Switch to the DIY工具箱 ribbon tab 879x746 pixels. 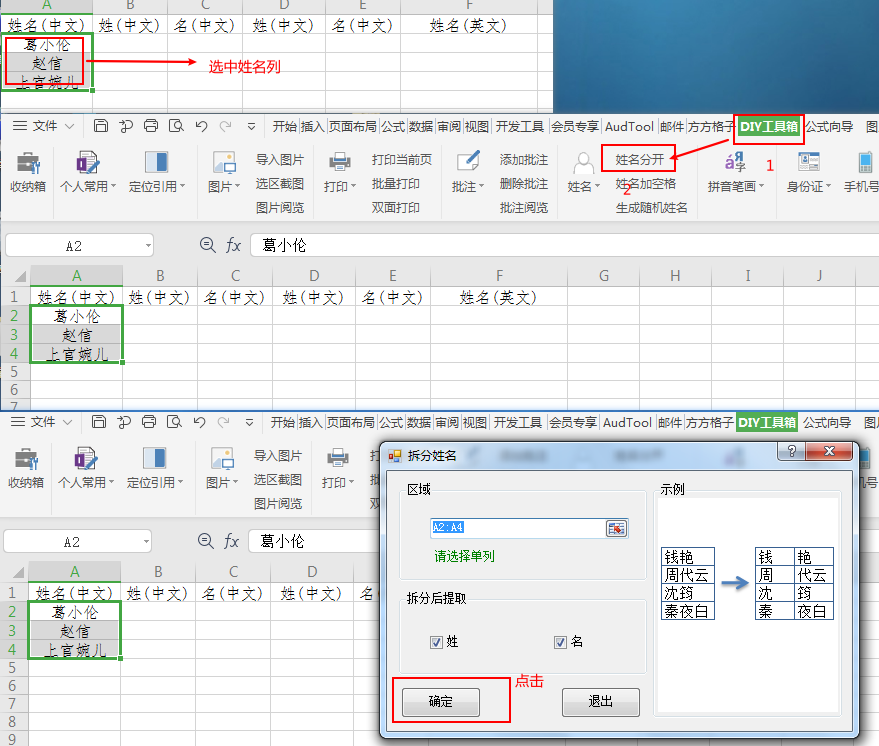point(770,126)
